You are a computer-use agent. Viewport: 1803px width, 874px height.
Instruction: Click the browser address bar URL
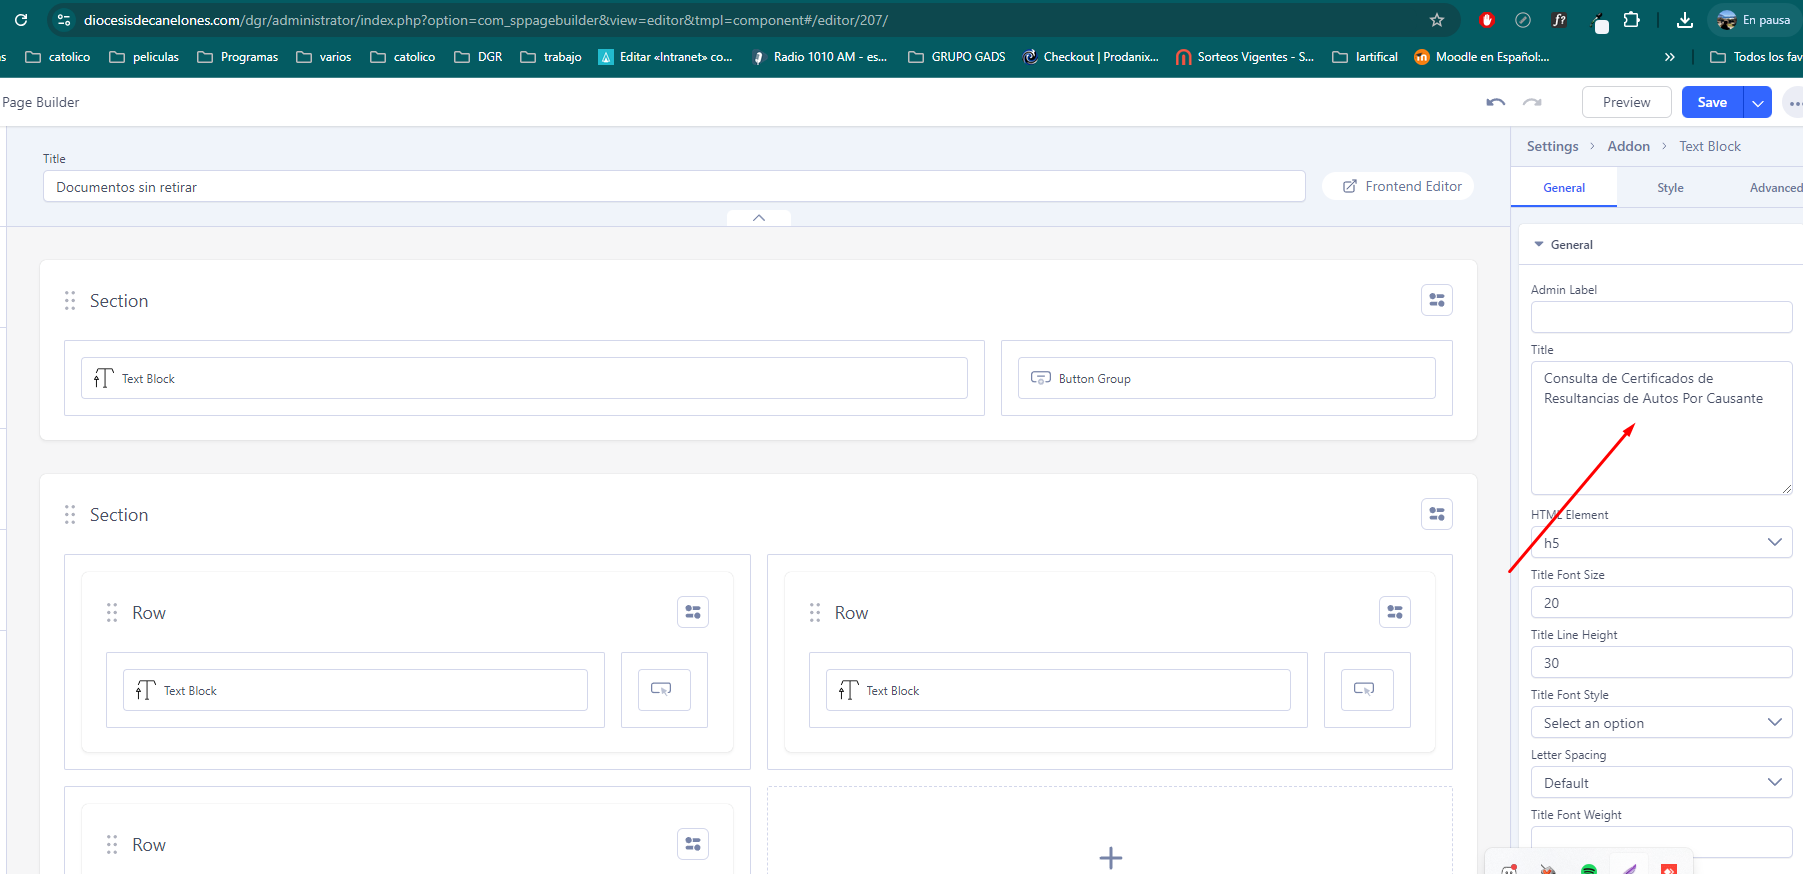pyautogui.click(x=486, y=20)
